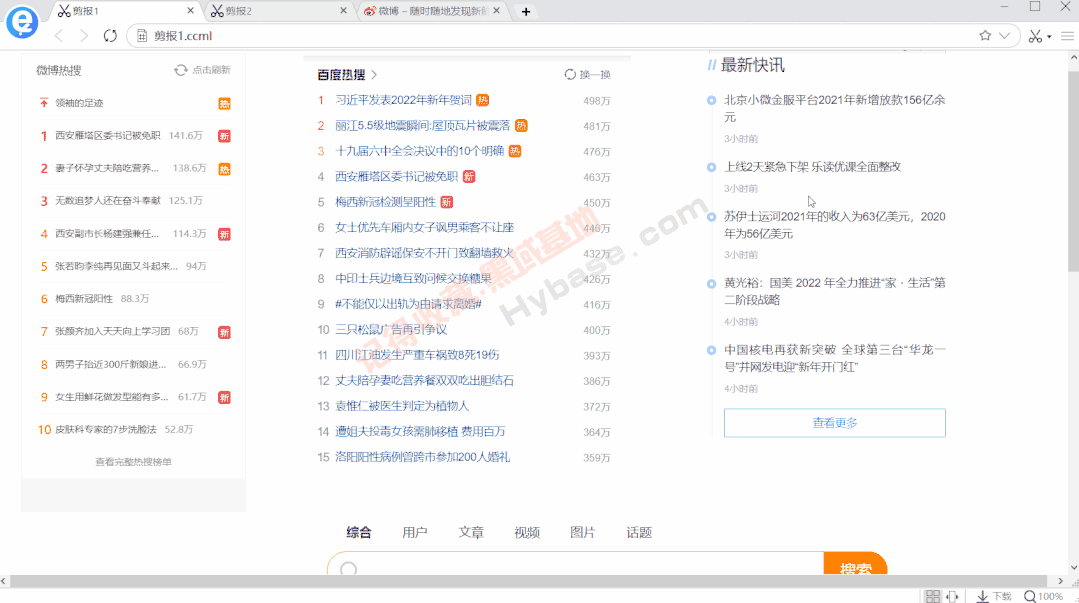Screen dimensions: 1079x603
Task: Click the 热 badge next to 领袖的足迹
Action: point(224,104)
